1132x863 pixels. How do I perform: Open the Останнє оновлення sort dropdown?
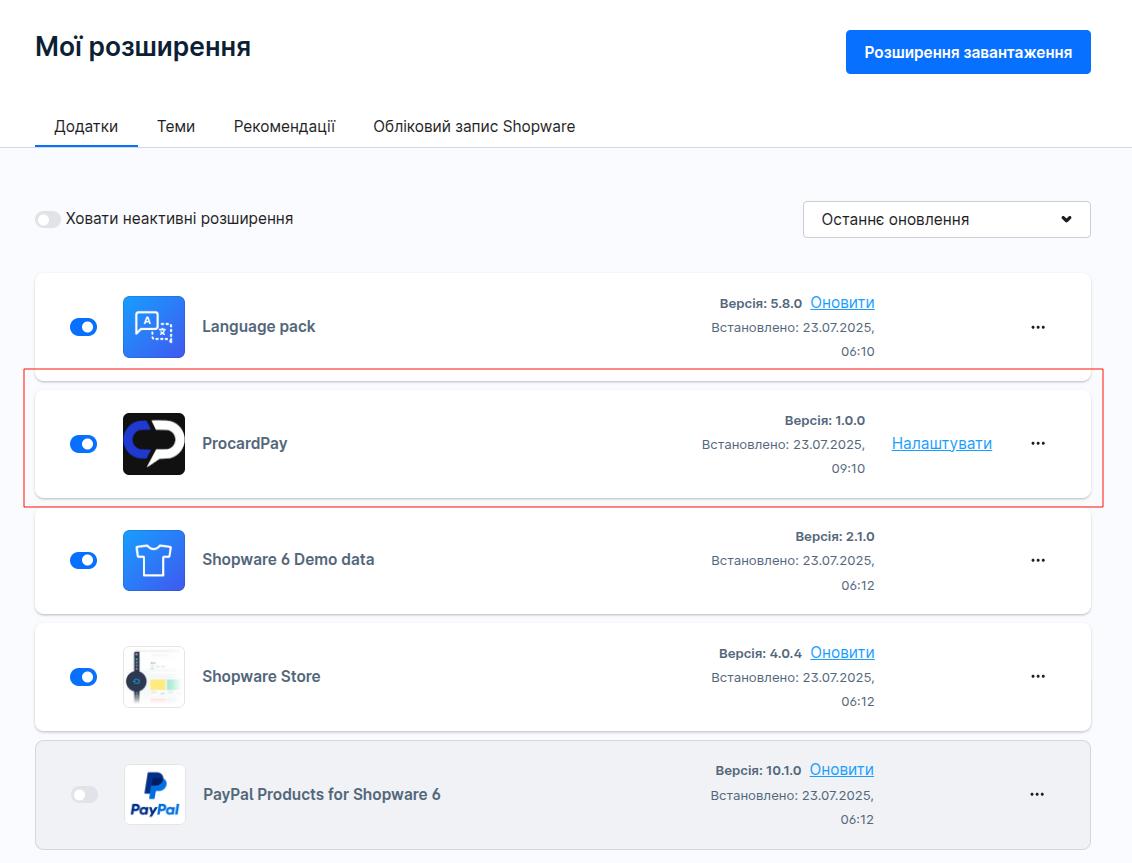pos(946,220)
